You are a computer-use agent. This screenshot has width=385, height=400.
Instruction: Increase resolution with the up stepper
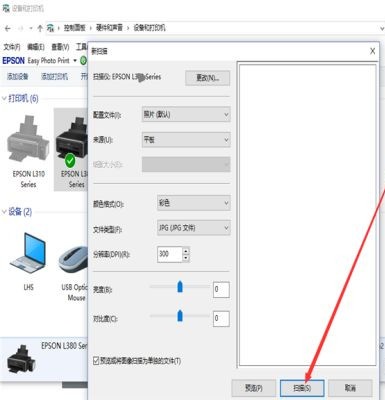coord(186,251)
